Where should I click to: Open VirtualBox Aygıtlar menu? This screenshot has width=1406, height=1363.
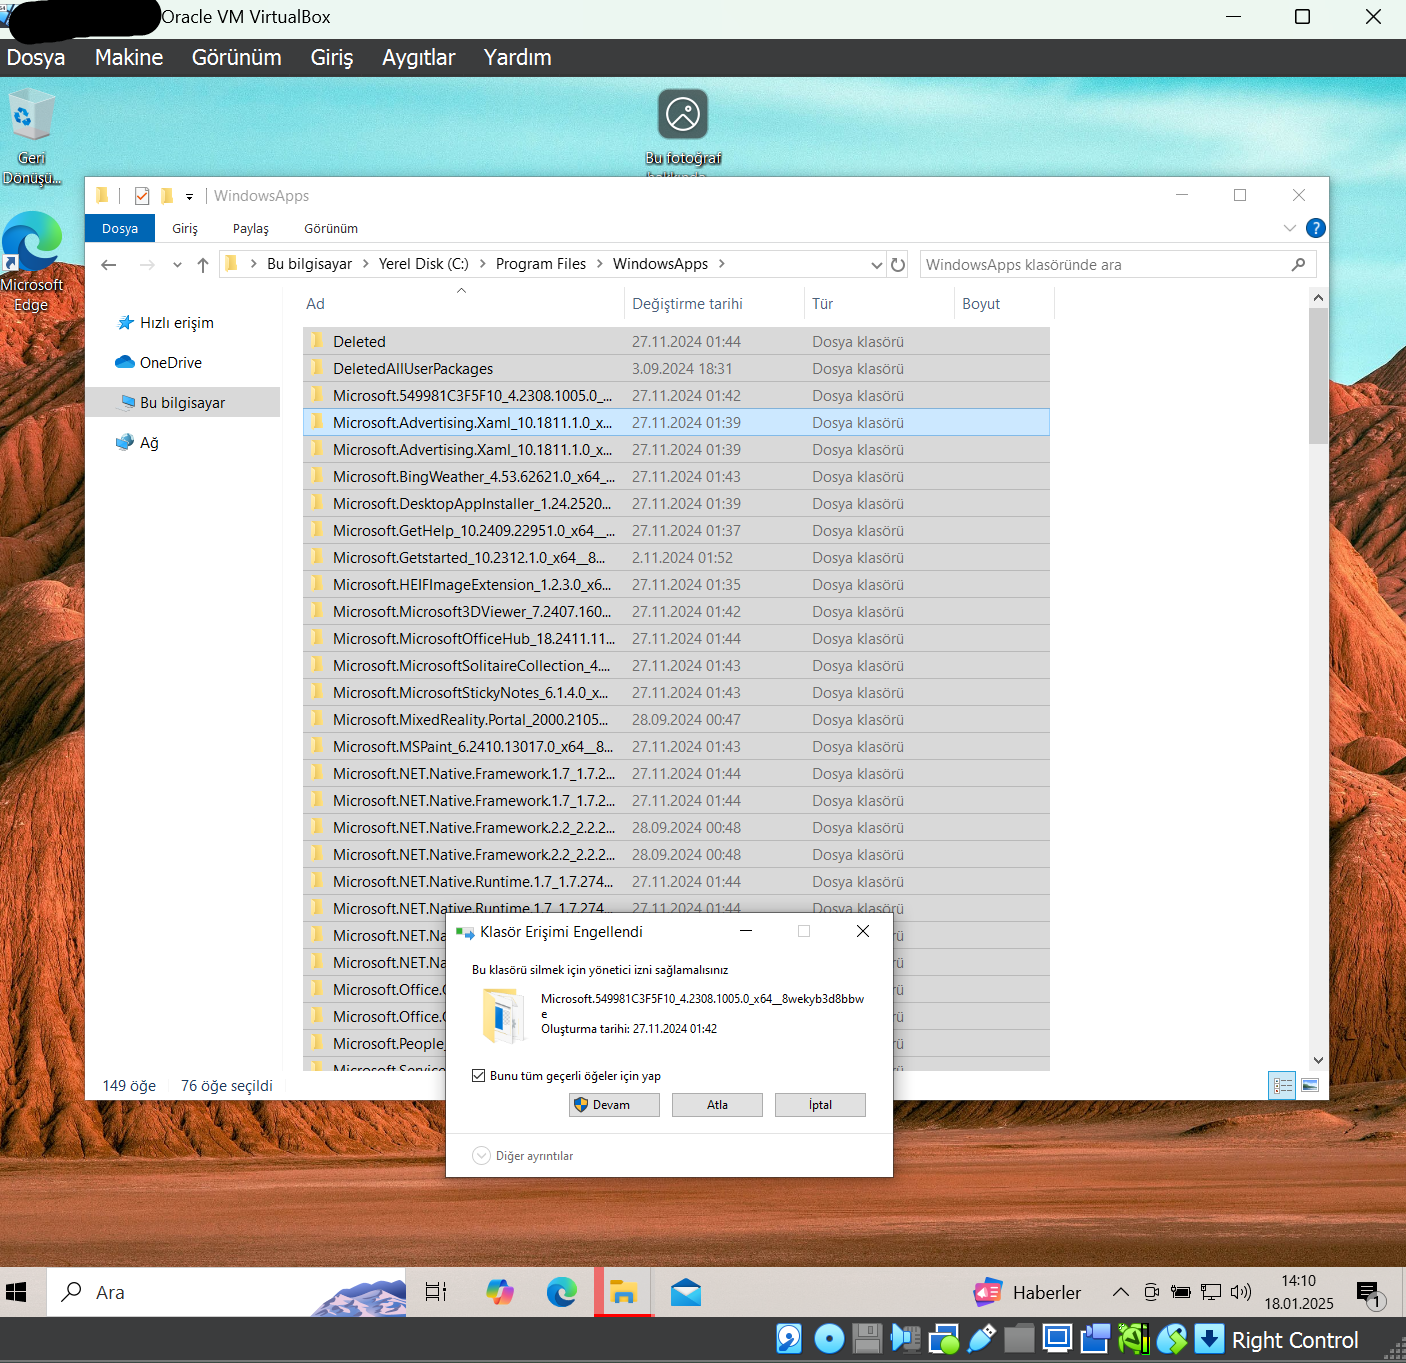point(418,58)
